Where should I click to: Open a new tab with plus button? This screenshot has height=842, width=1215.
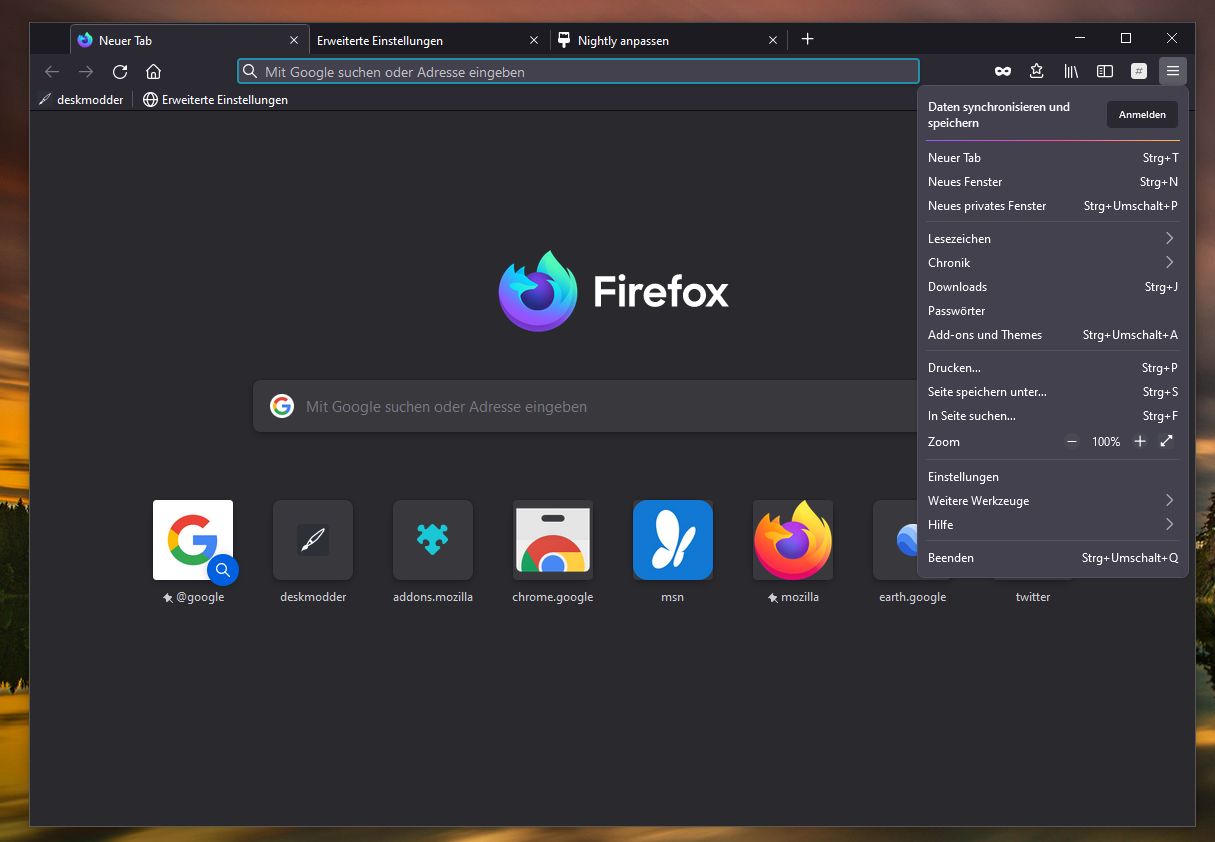click(808, 39)
